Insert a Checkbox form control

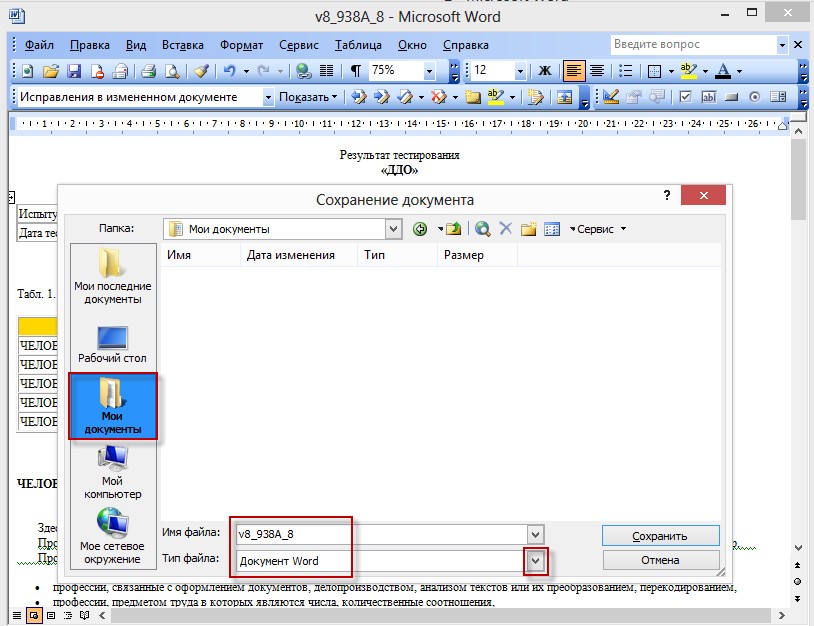coord(686,97)
